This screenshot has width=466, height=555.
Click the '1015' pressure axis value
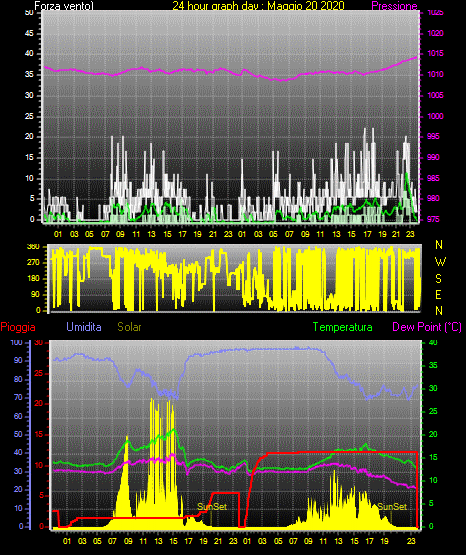point(435,53)
